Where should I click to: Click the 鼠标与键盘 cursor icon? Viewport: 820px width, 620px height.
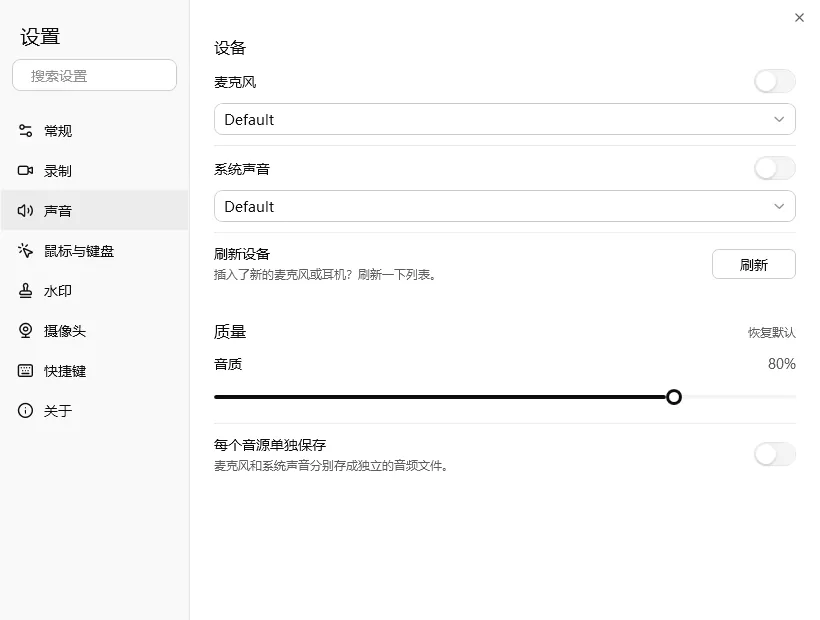pos(25,250)
